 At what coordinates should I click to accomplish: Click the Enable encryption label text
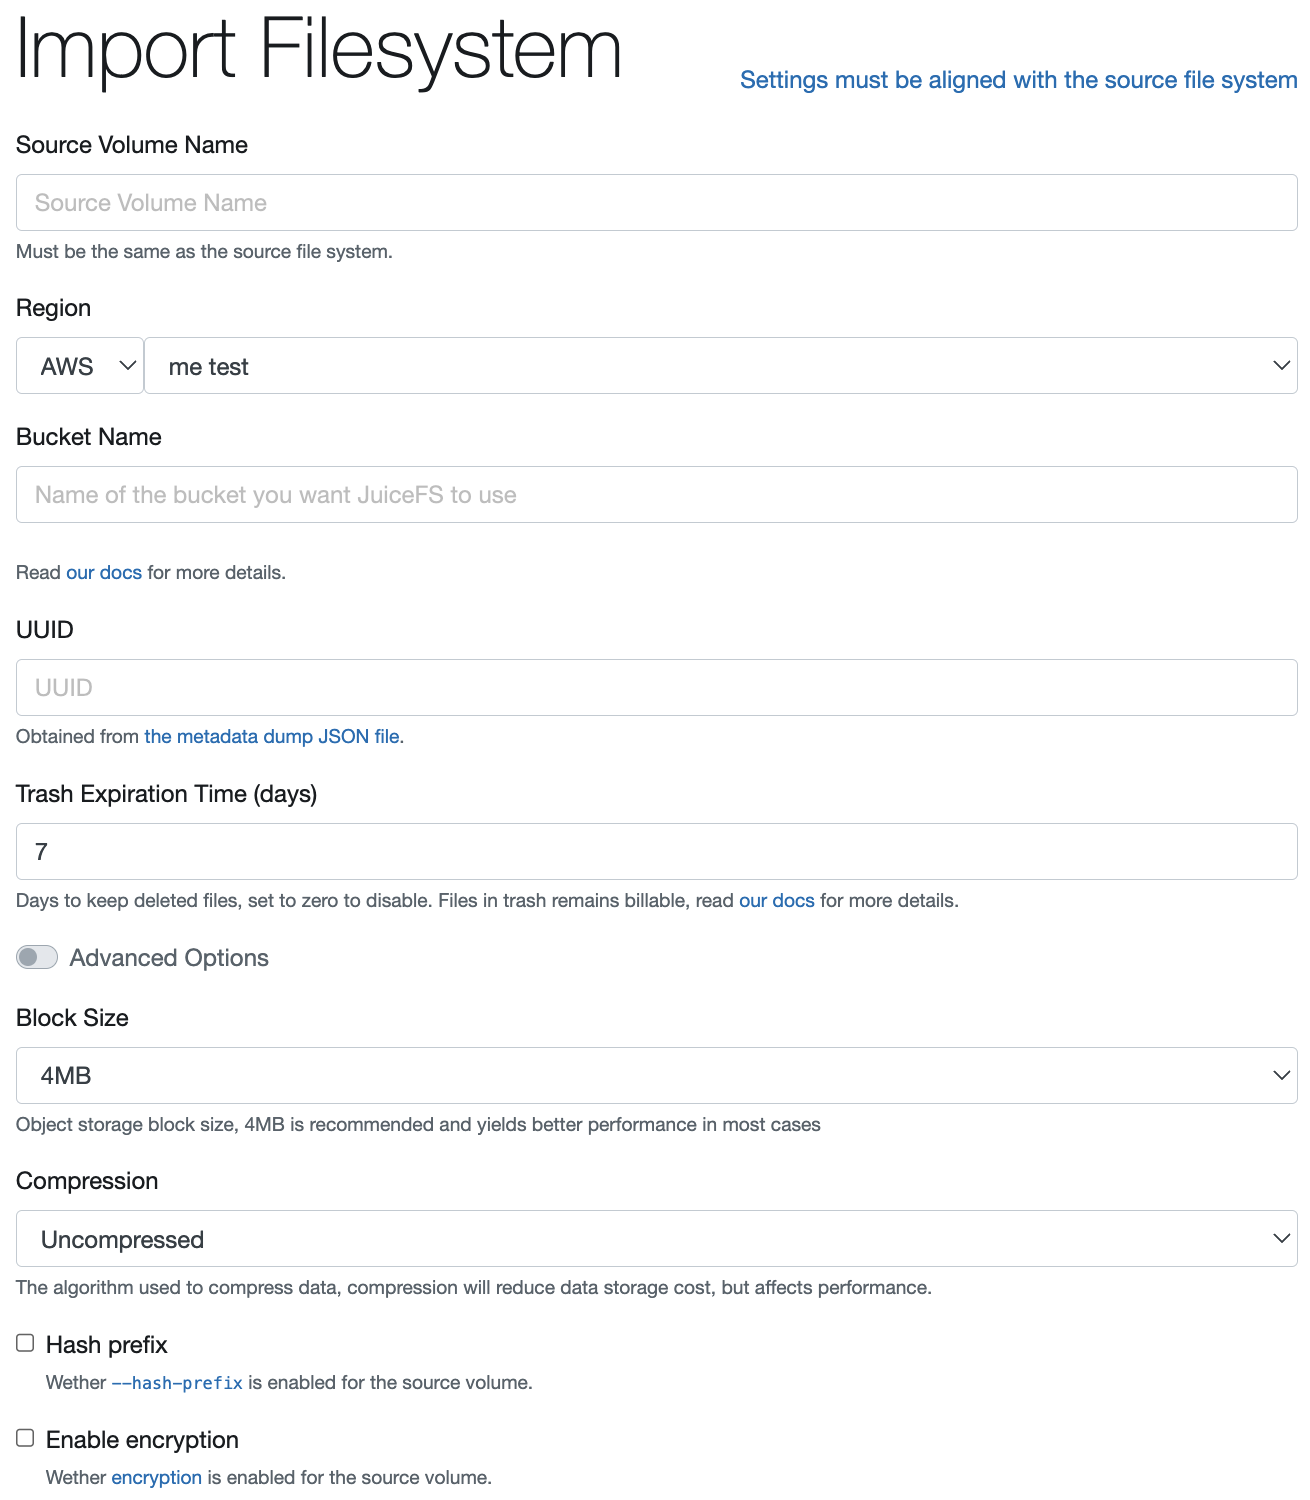142,1440
